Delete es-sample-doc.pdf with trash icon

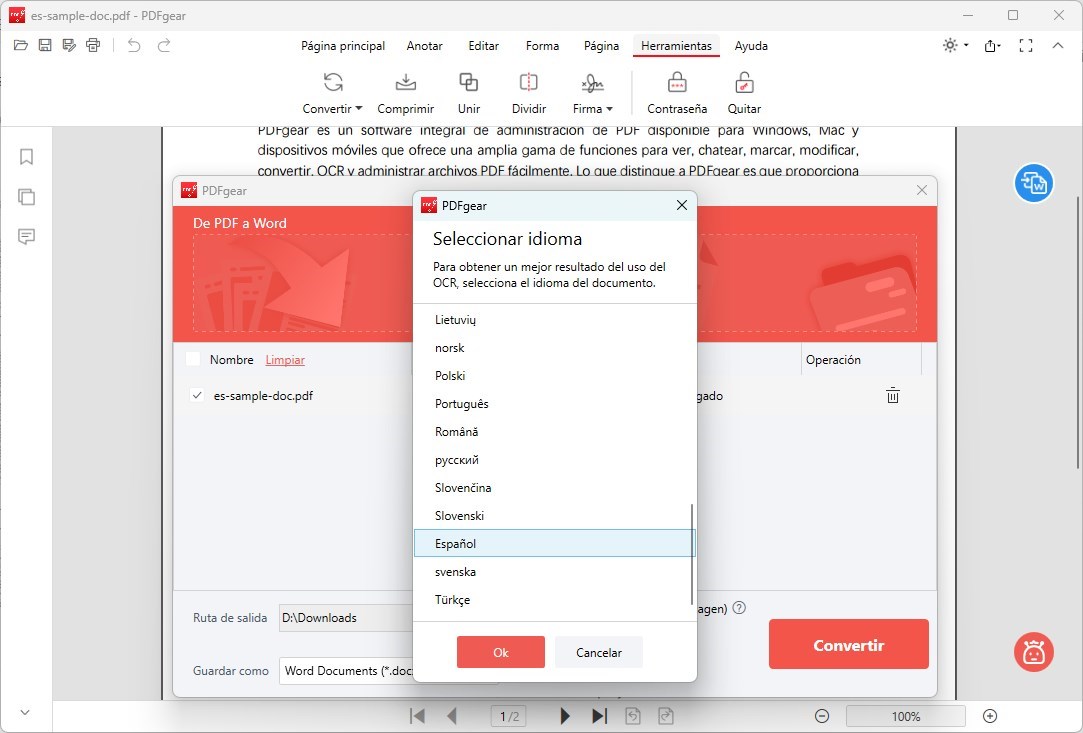click(893, 396)
